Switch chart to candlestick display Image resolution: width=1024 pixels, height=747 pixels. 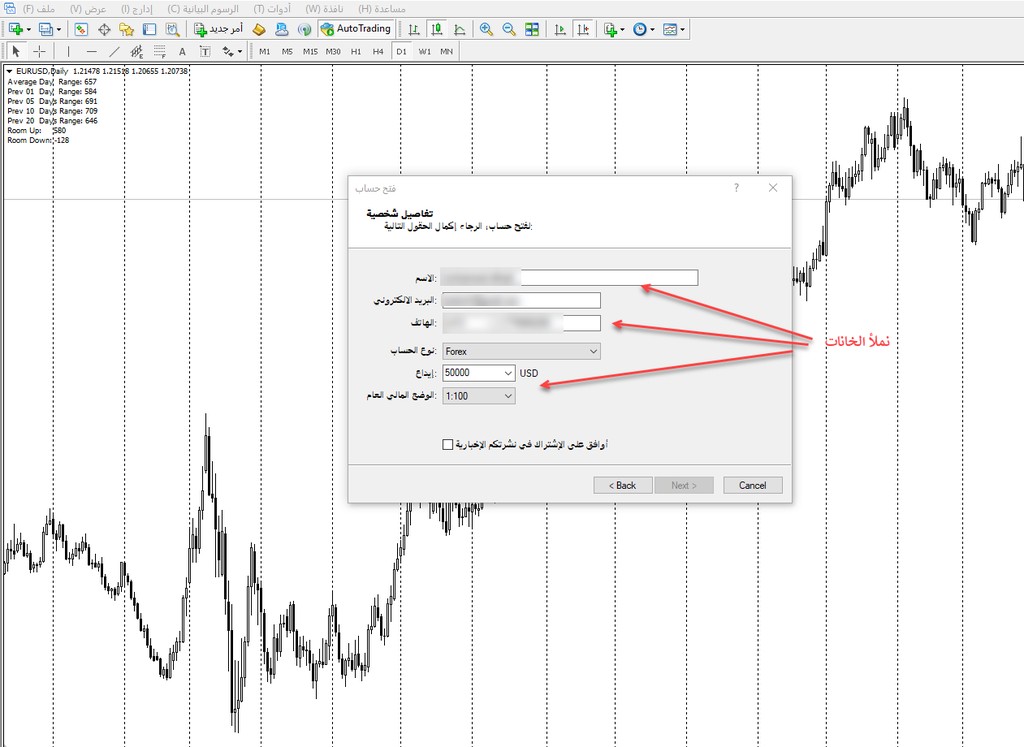[x=438, y=30]
